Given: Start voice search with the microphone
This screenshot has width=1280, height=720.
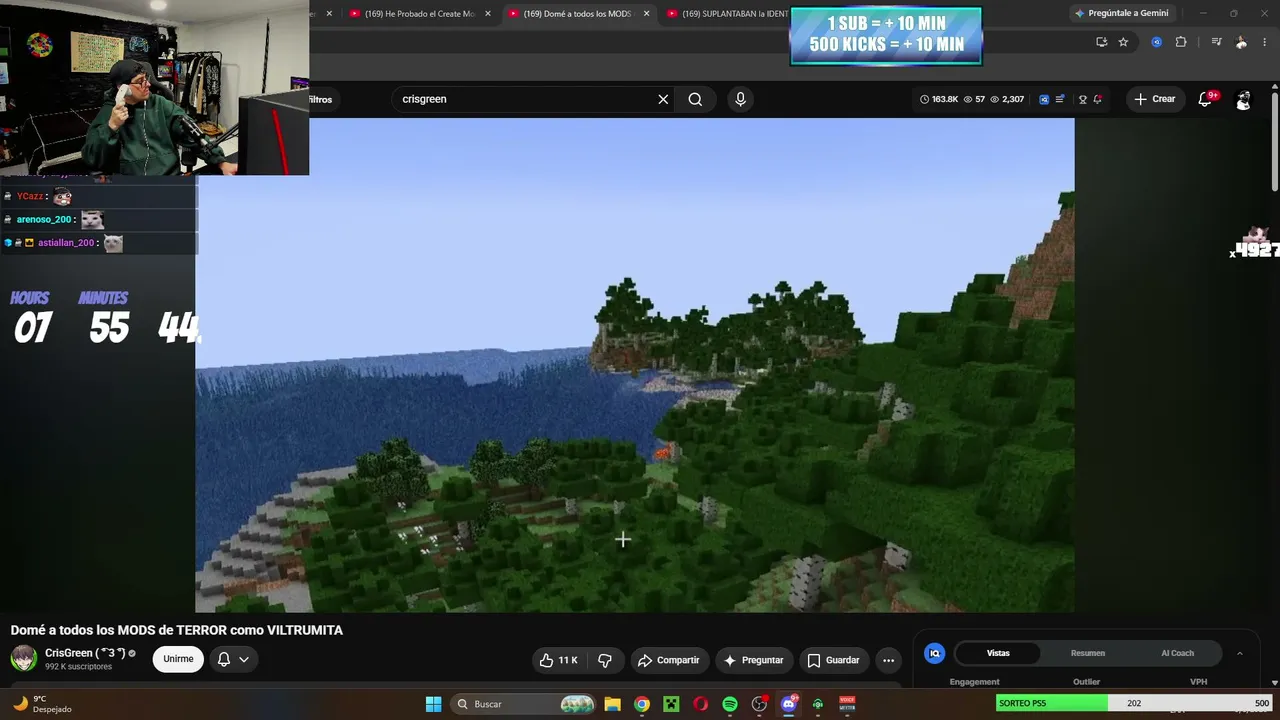Looking at the screenshot, I should 740,99.
